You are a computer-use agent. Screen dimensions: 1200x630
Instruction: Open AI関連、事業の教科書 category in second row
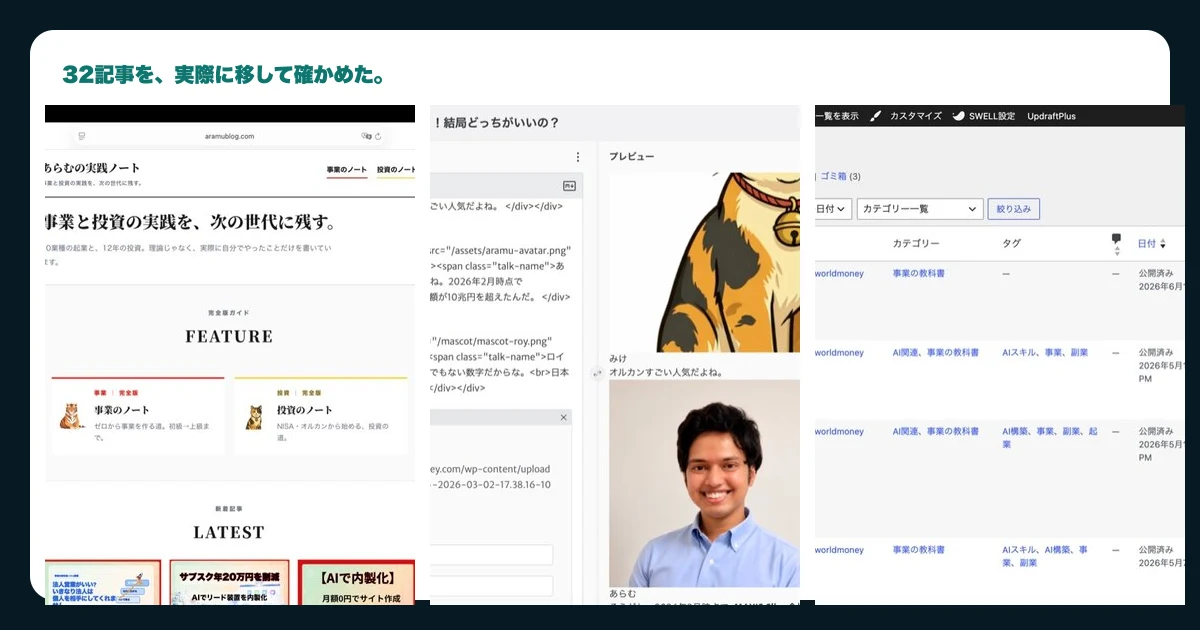coord(935,352)
